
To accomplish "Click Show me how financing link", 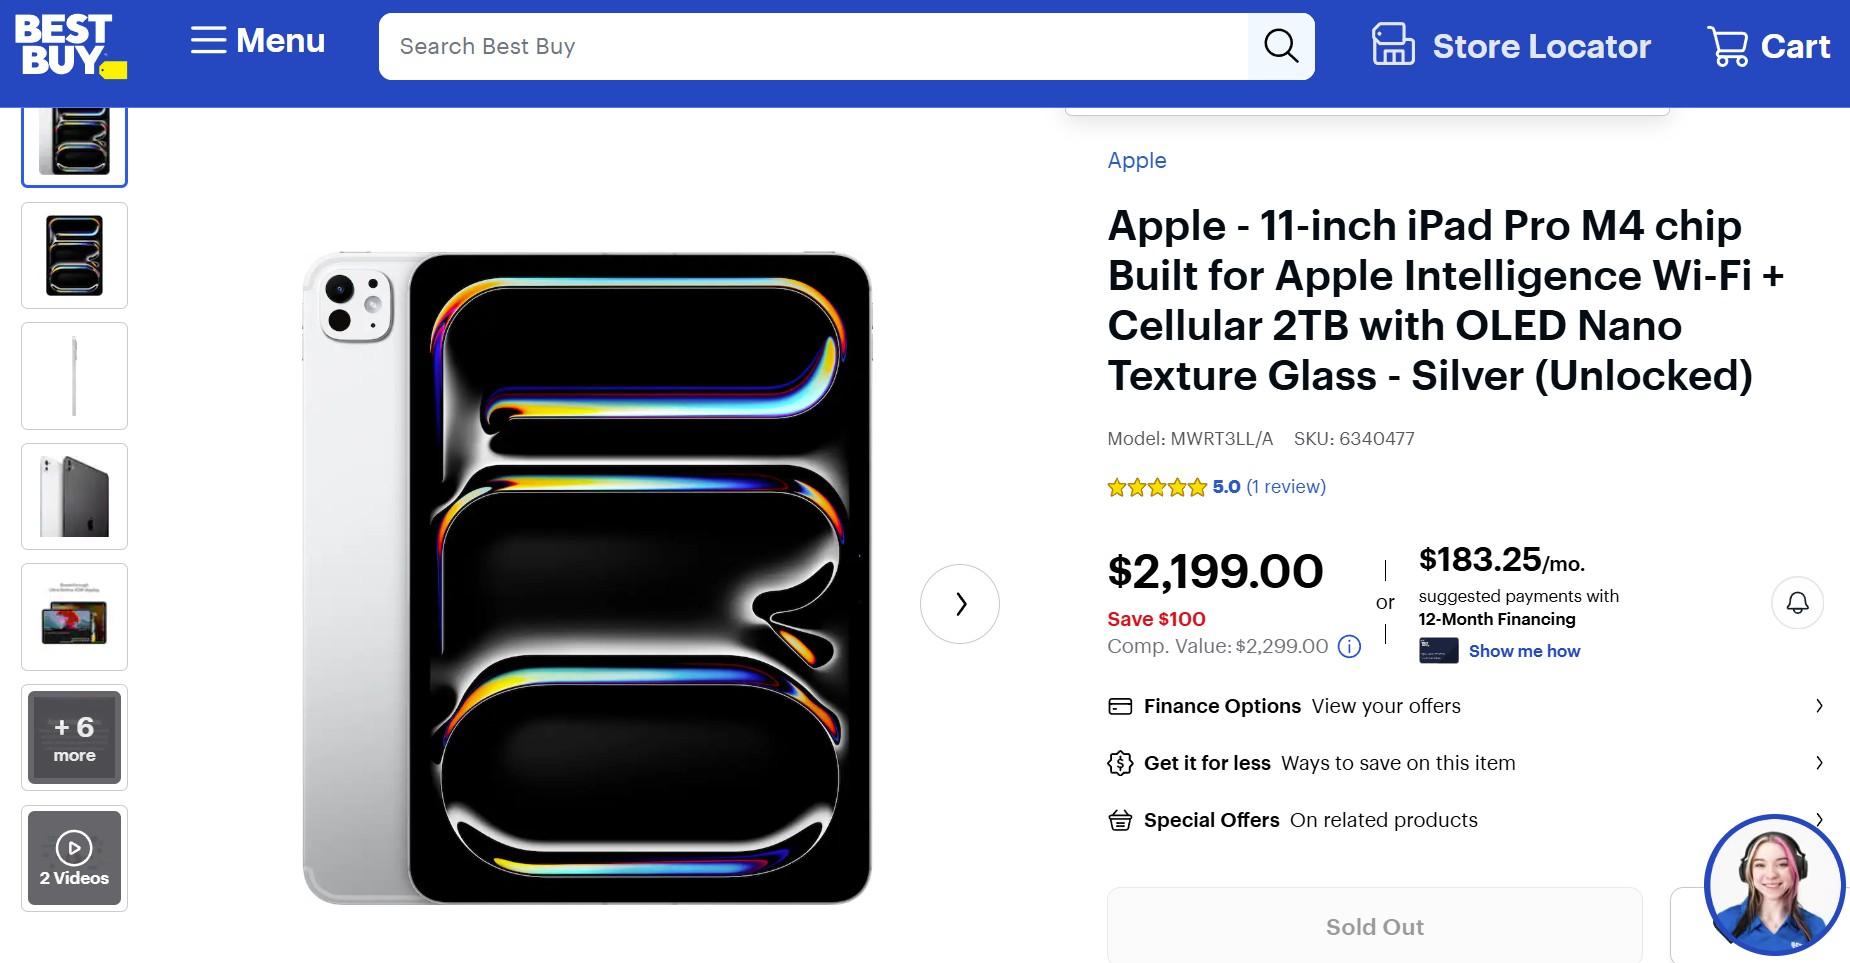I will point(1524,651).
